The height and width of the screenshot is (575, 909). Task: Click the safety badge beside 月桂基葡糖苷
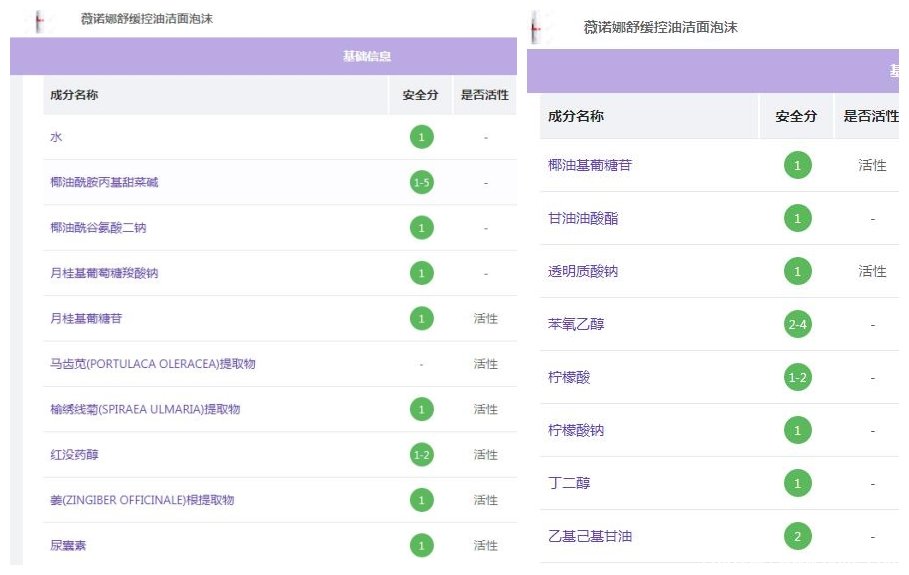[421, 318]
